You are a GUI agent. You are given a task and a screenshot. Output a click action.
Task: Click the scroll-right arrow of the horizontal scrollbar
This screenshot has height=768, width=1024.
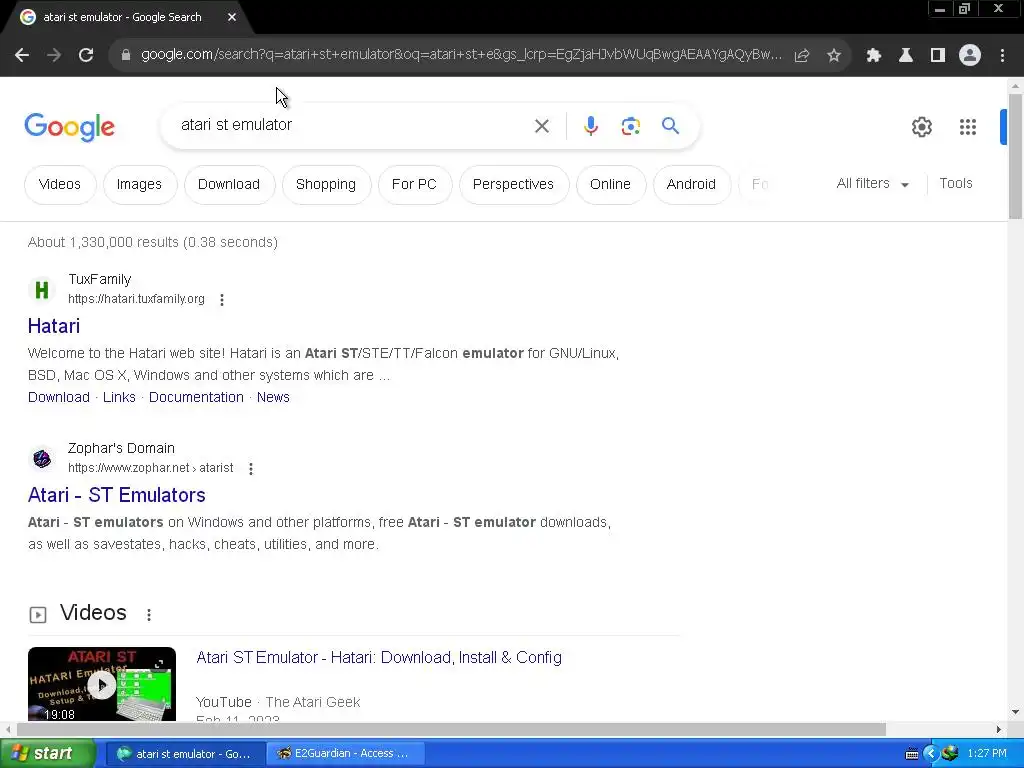pos(999,729)
